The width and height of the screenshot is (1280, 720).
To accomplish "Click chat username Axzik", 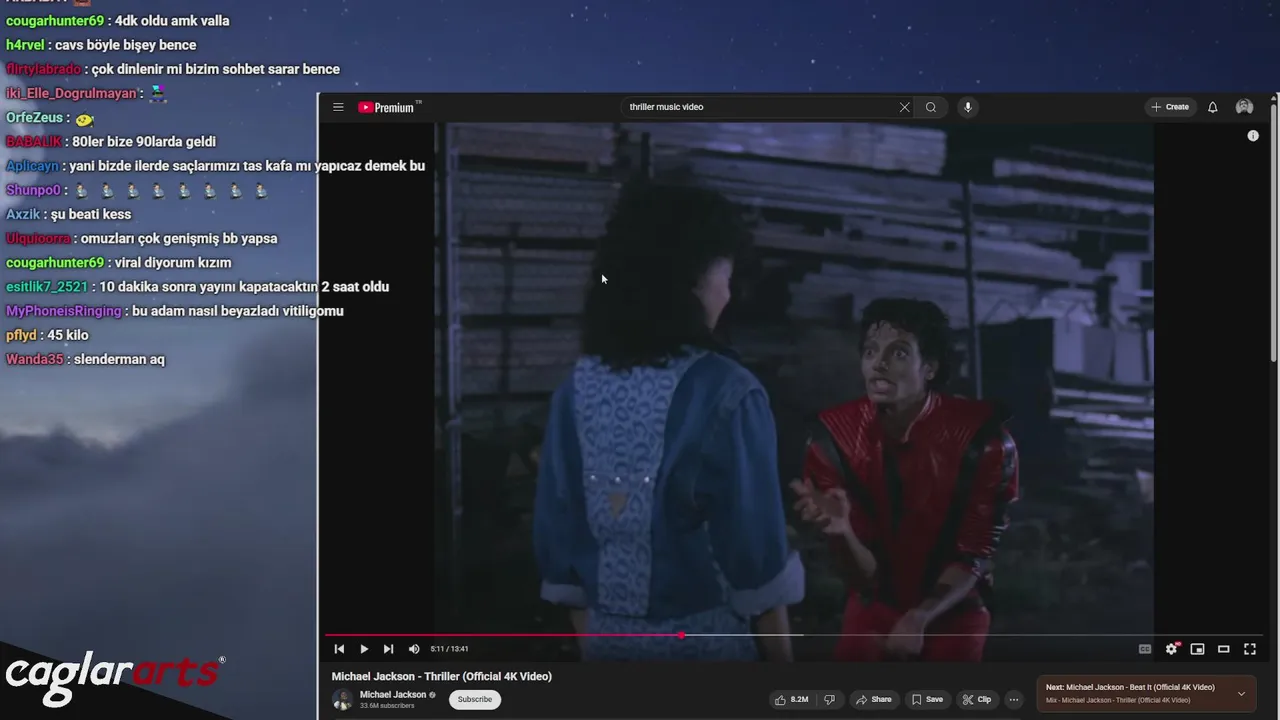I will [x=23, y=214].
